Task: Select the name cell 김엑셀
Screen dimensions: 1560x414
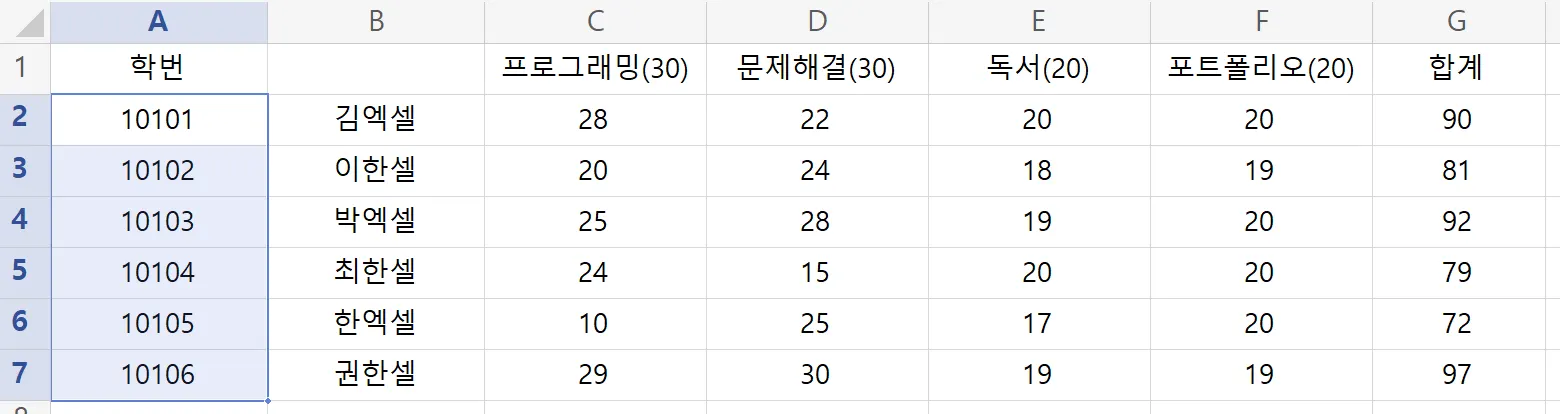Action: pos(376,120)
